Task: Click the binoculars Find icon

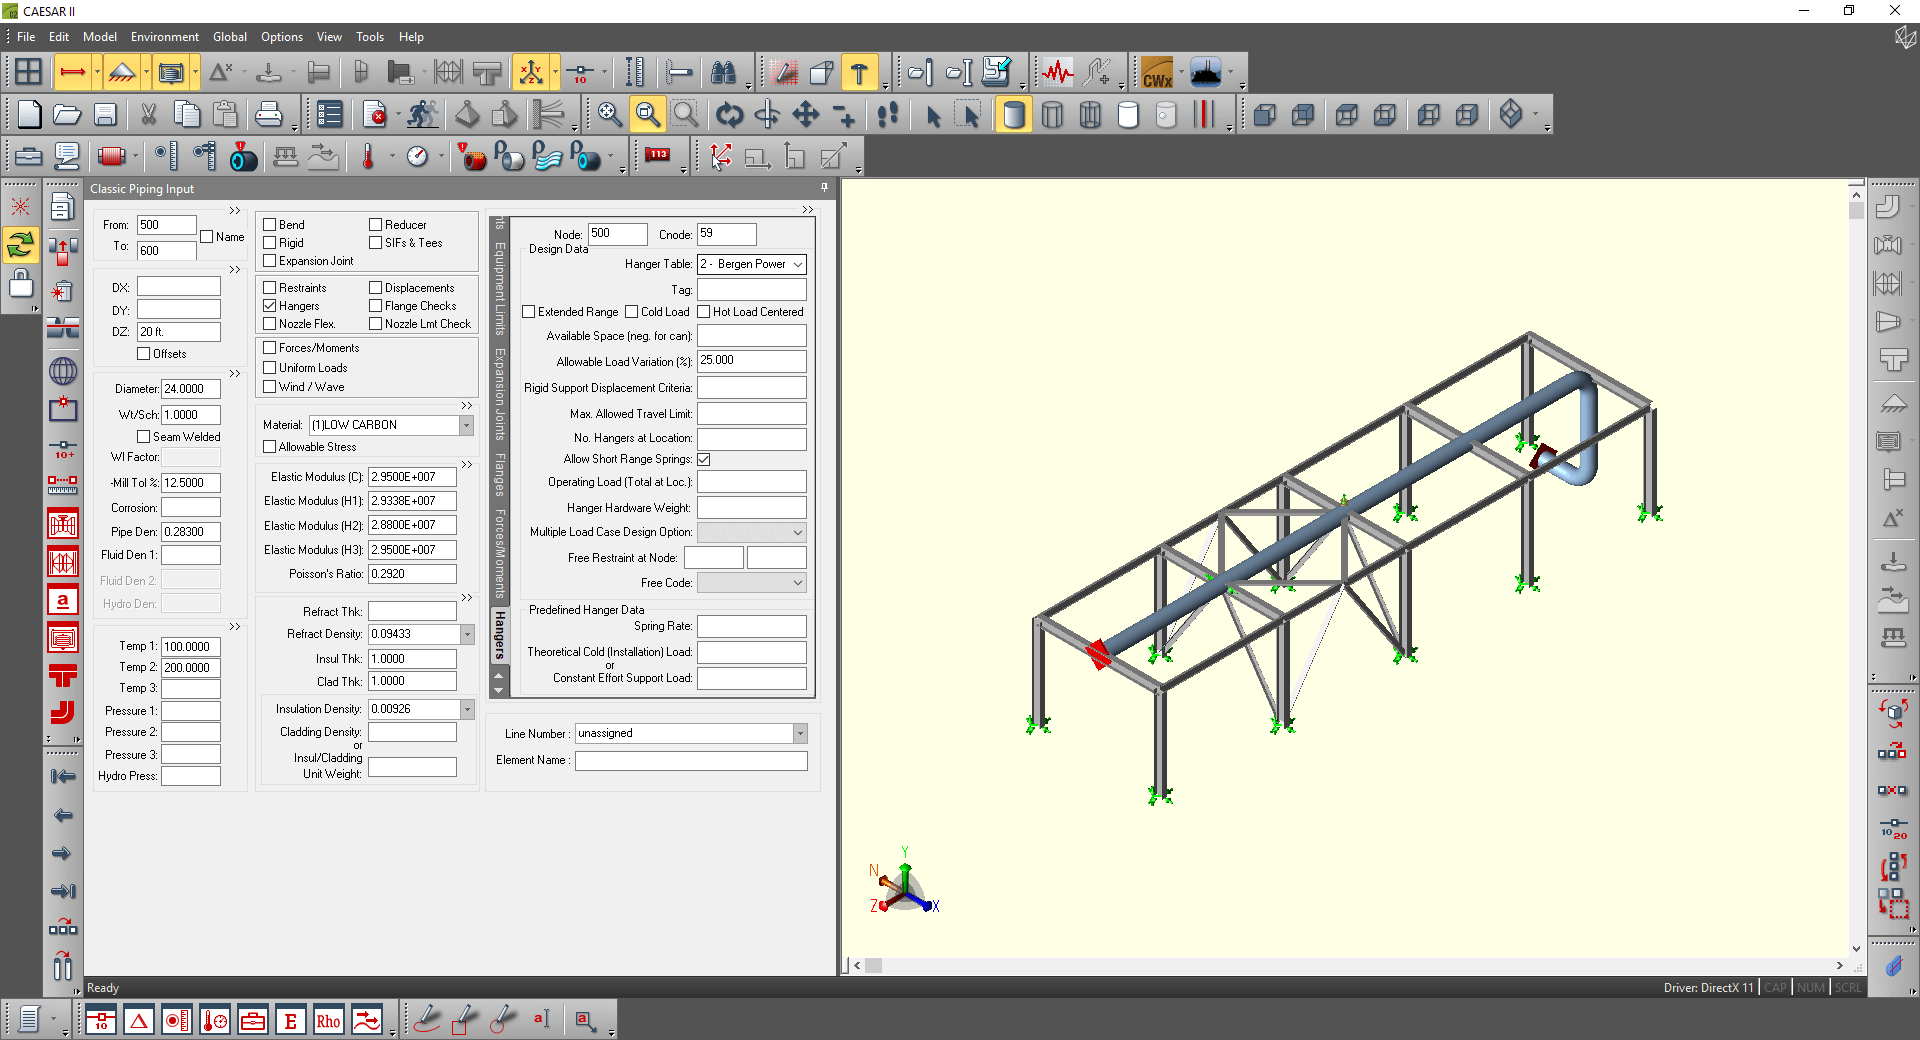Action: 723,73
